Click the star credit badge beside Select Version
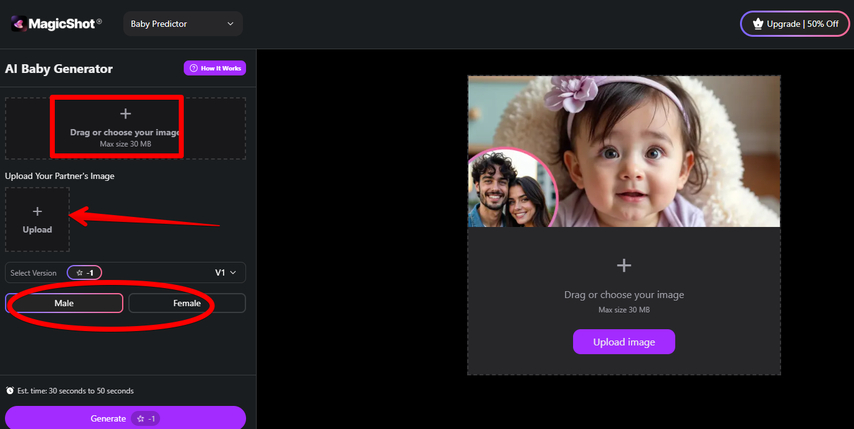The height and width of the screenshot is (429, 854). 84,273
